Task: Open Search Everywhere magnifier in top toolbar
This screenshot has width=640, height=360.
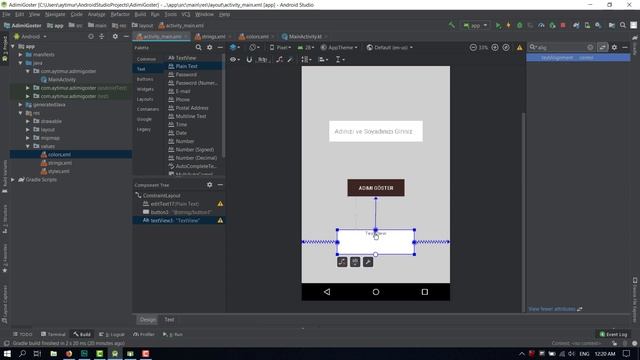Action: [x=622, y=25]
